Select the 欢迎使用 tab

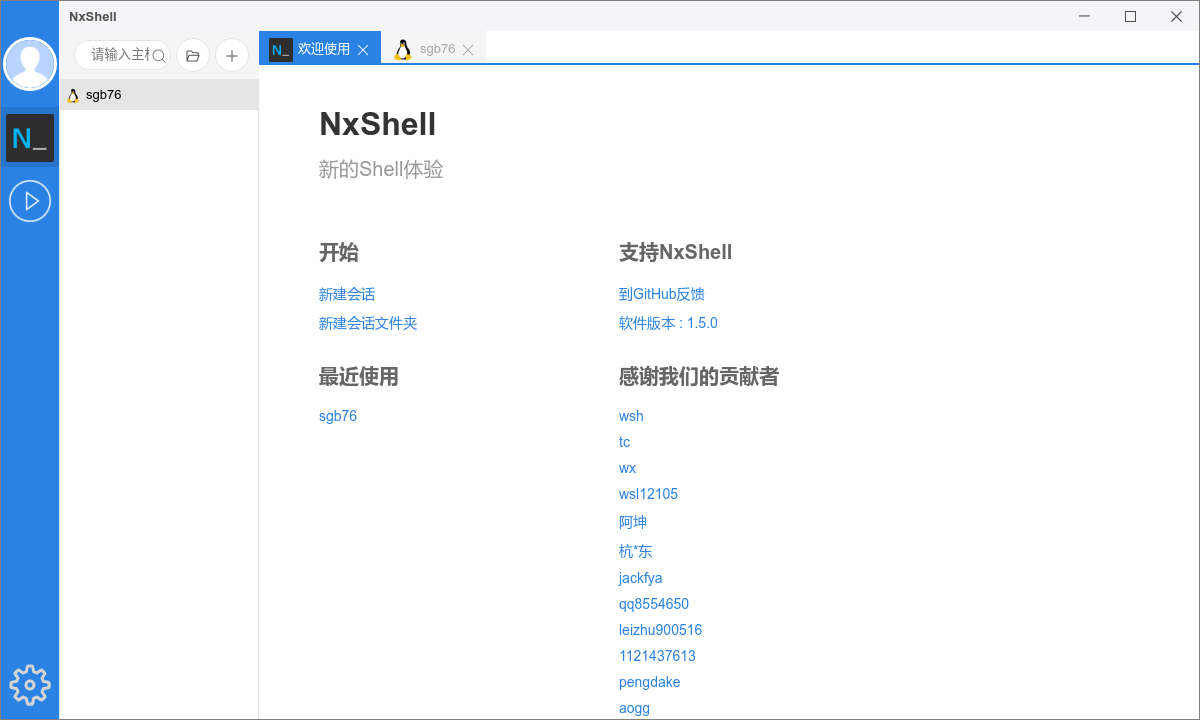click(x=323, y=49)
